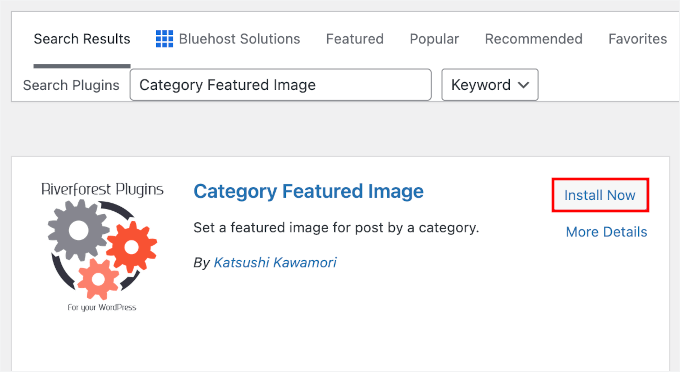
Task: Click the Riverforest Plugins gear logo
Action: (x=102, y=246)
